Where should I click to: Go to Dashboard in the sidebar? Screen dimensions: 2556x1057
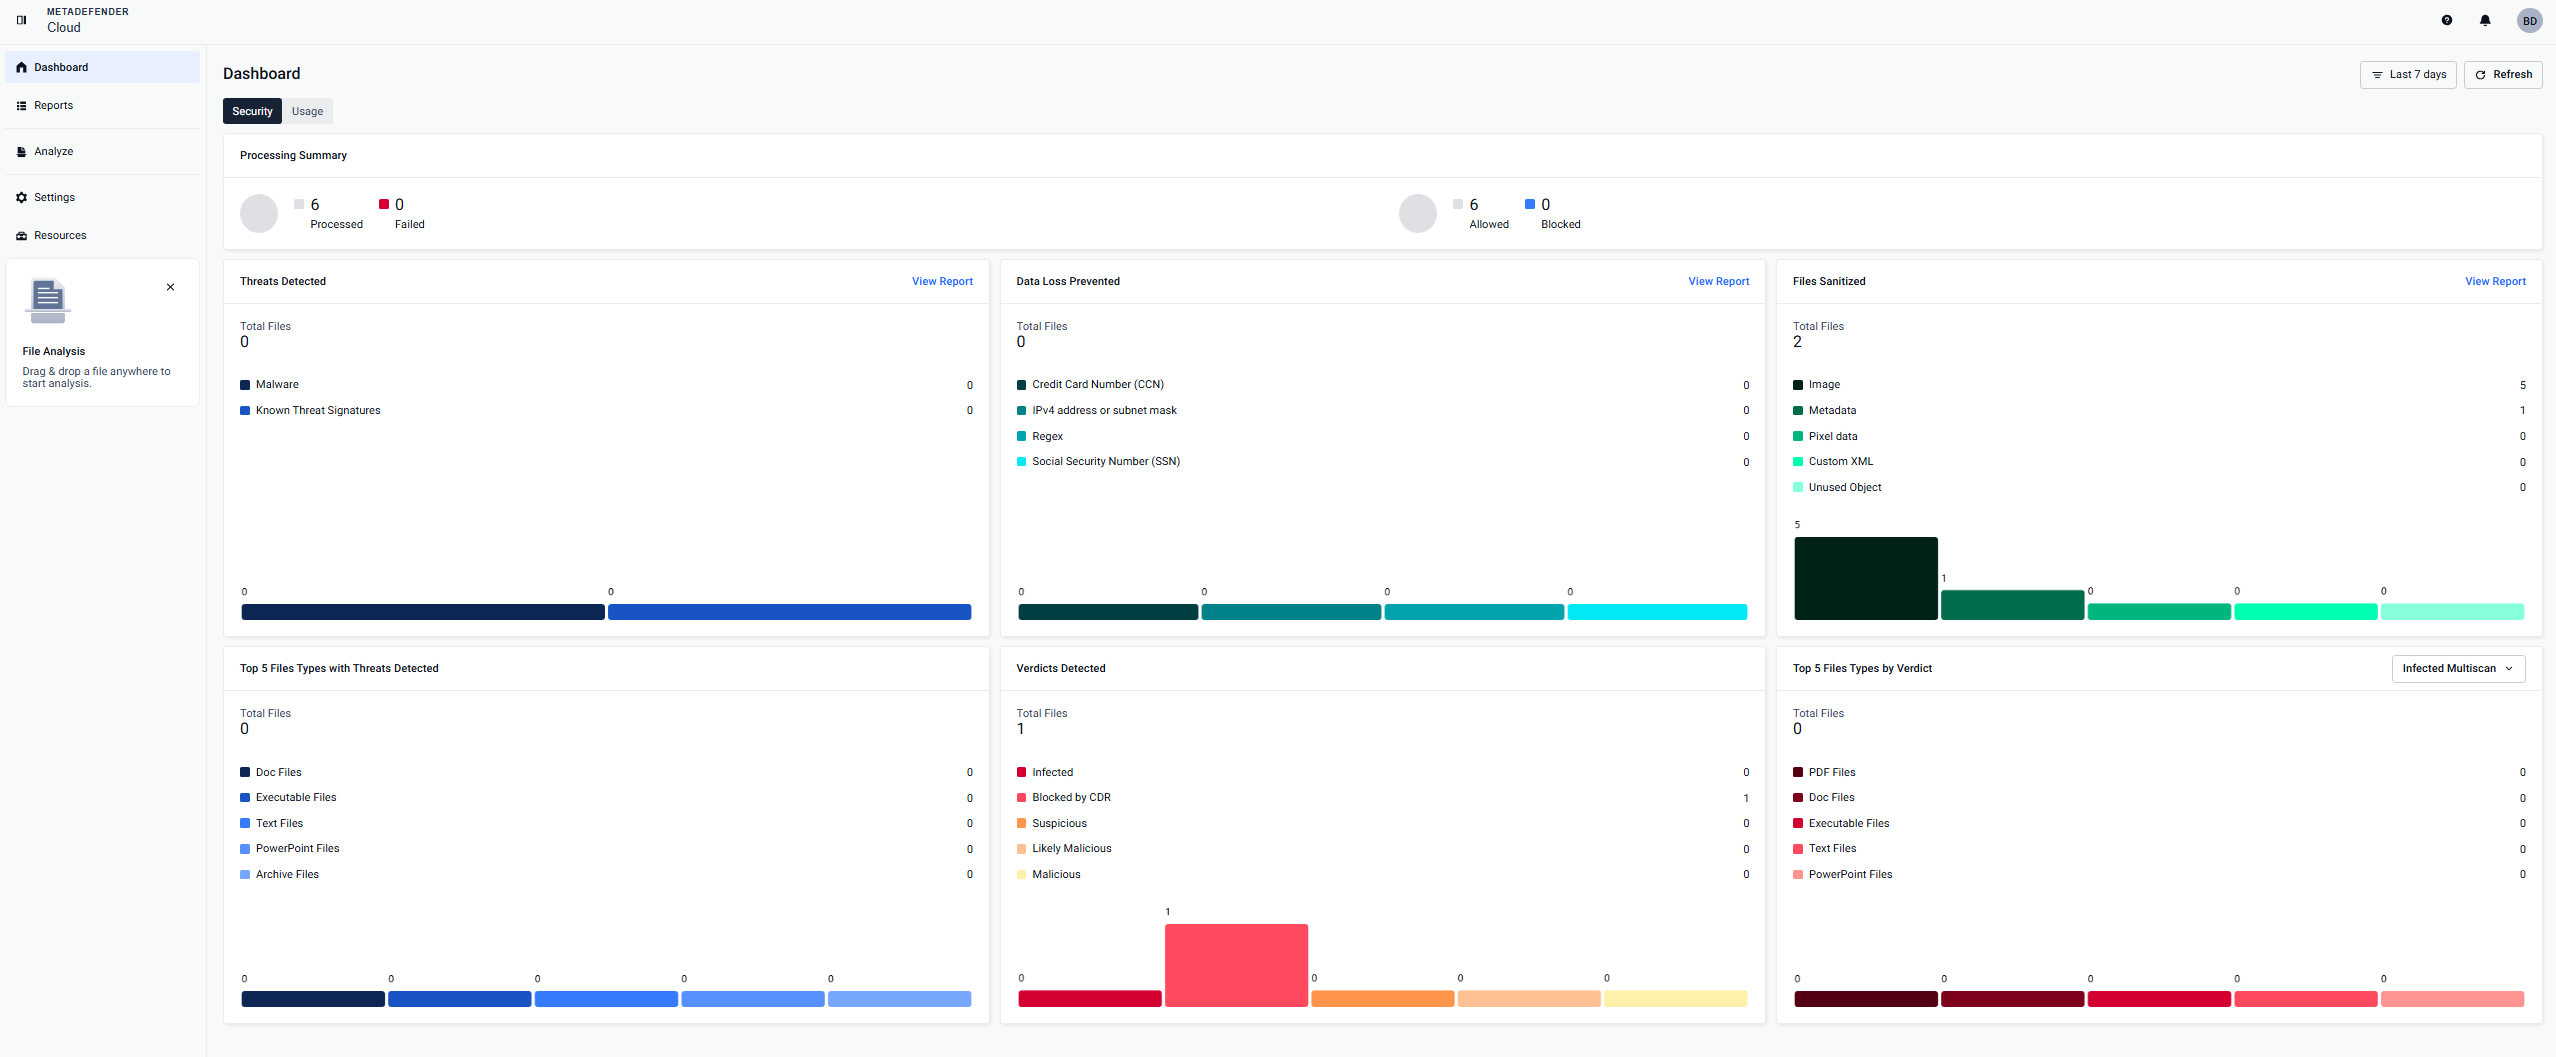[x=61, y=68]
